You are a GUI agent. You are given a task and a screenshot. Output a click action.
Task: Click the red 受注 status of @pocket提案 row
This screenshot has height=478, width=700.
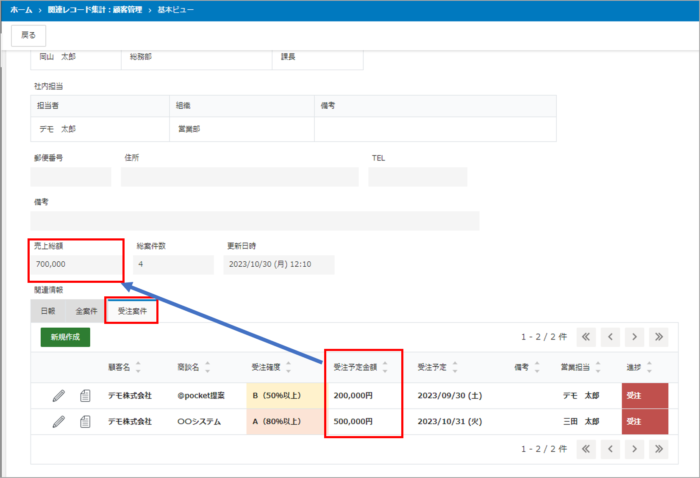(645, 396)
